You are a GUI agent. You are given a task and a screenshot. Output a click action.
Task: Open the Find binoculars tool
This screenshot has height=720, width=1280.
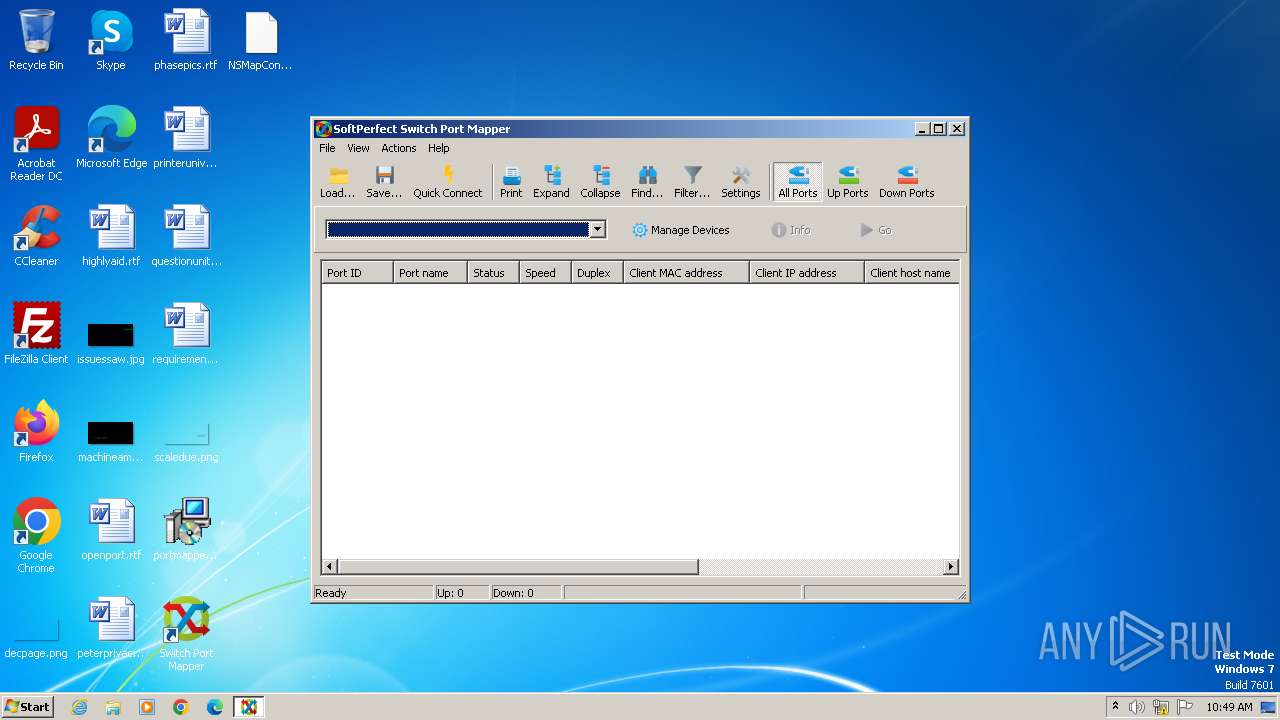click(647, 182)
